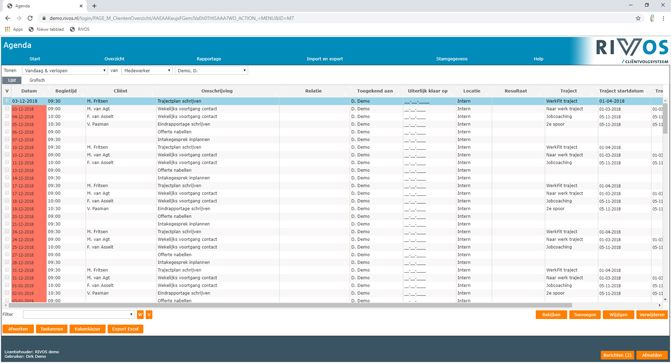The width and height of the screenshot is (671, 363).
Task: Click the orange V icon beside the filter
Action: tap(149, 315)
